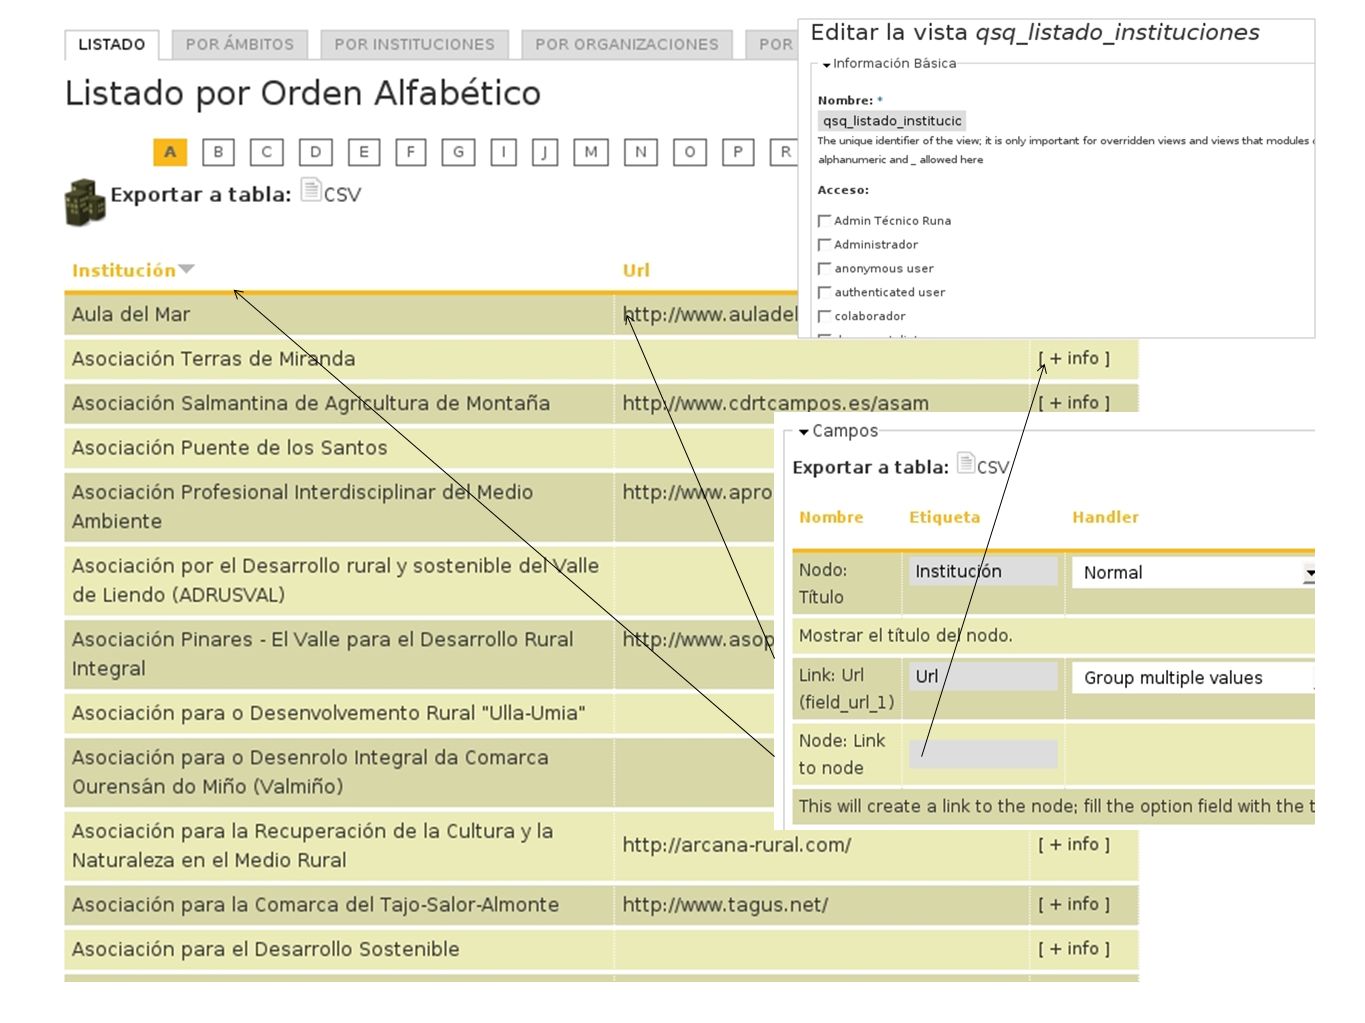
Task: Sort by Institución column arrow
Action: [x=186, y=269]
